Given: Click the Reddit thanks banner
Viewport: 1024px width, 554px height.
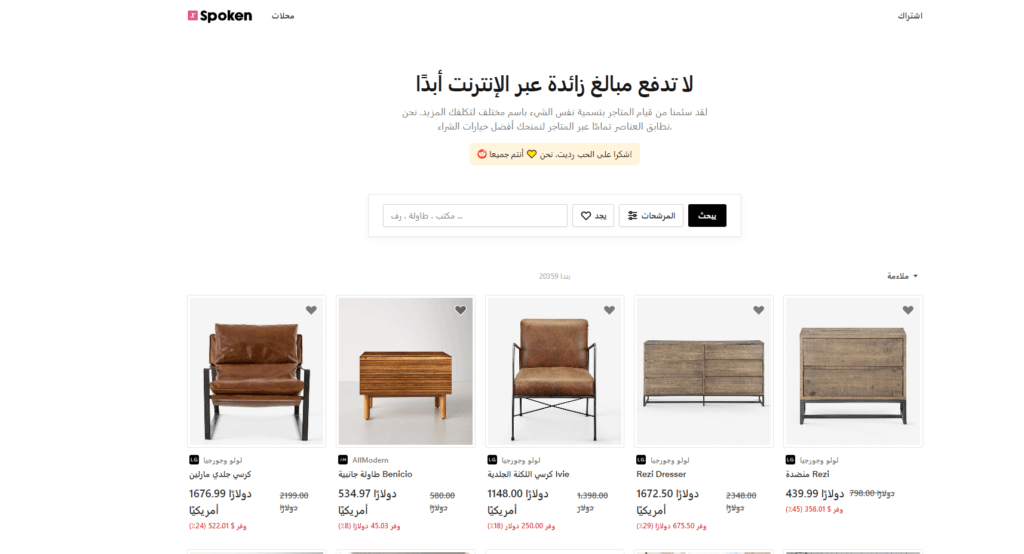Looking at the screenshot, I should point(554,154).
